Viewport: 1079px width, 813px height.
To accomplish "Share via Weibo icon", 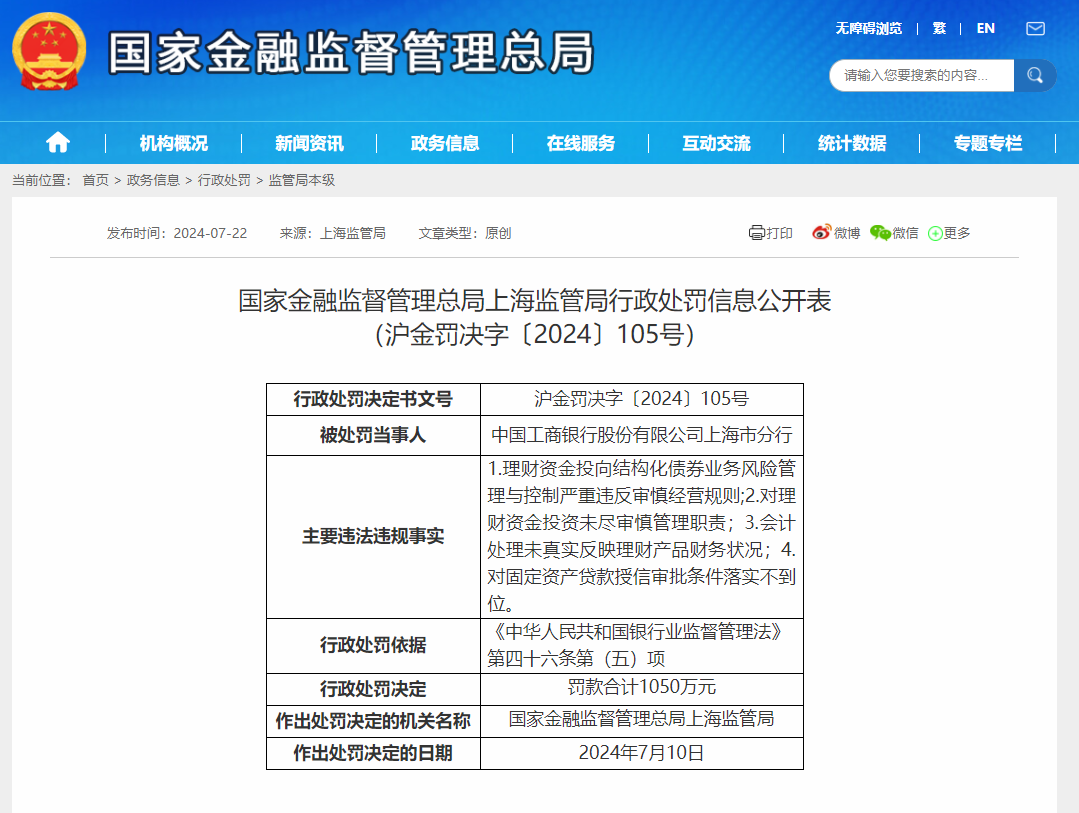I will (821, 233).
